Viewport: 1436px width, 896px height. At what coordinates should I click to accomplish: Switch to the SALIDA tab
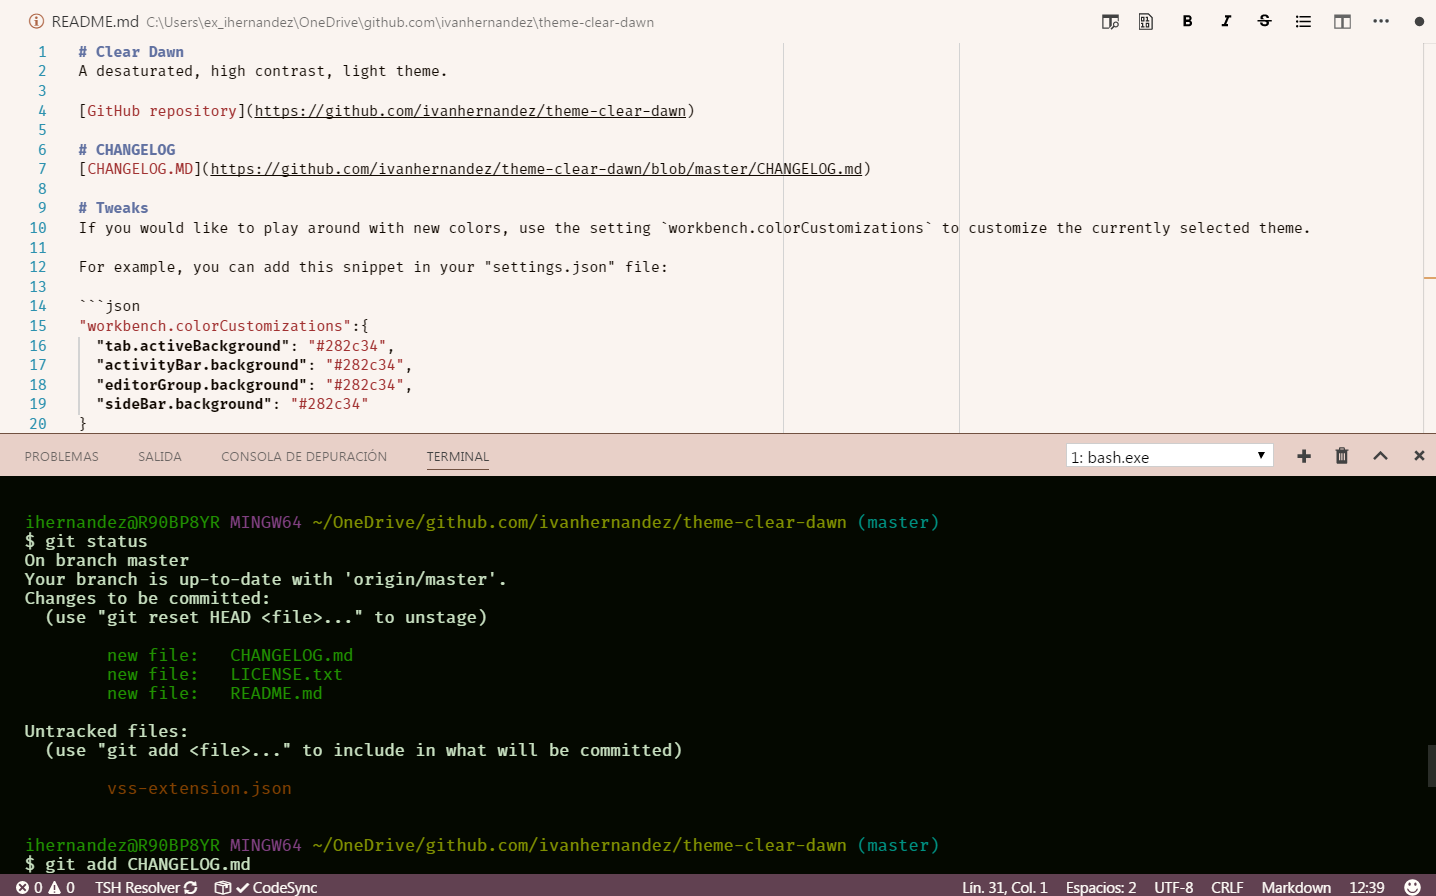coord(160,457)
